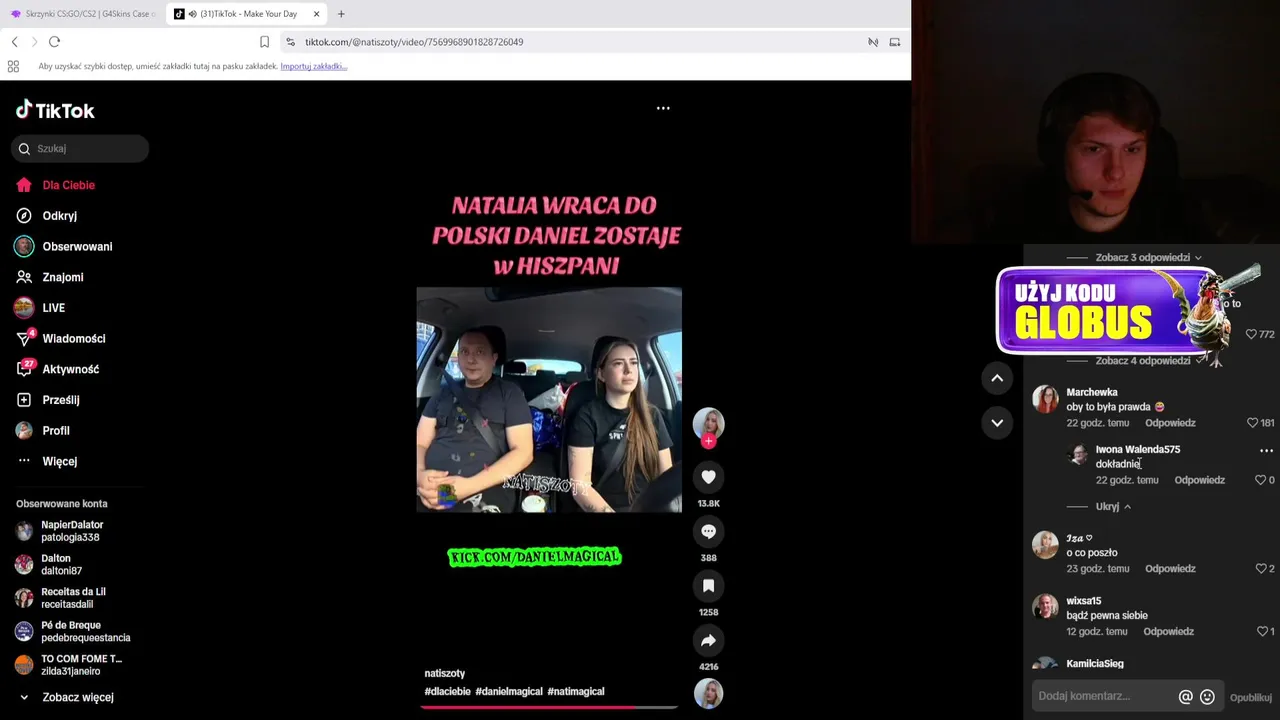Open three-dot video options menu
This screenshot has height=720, width=1280.
[x=663, y=108]
